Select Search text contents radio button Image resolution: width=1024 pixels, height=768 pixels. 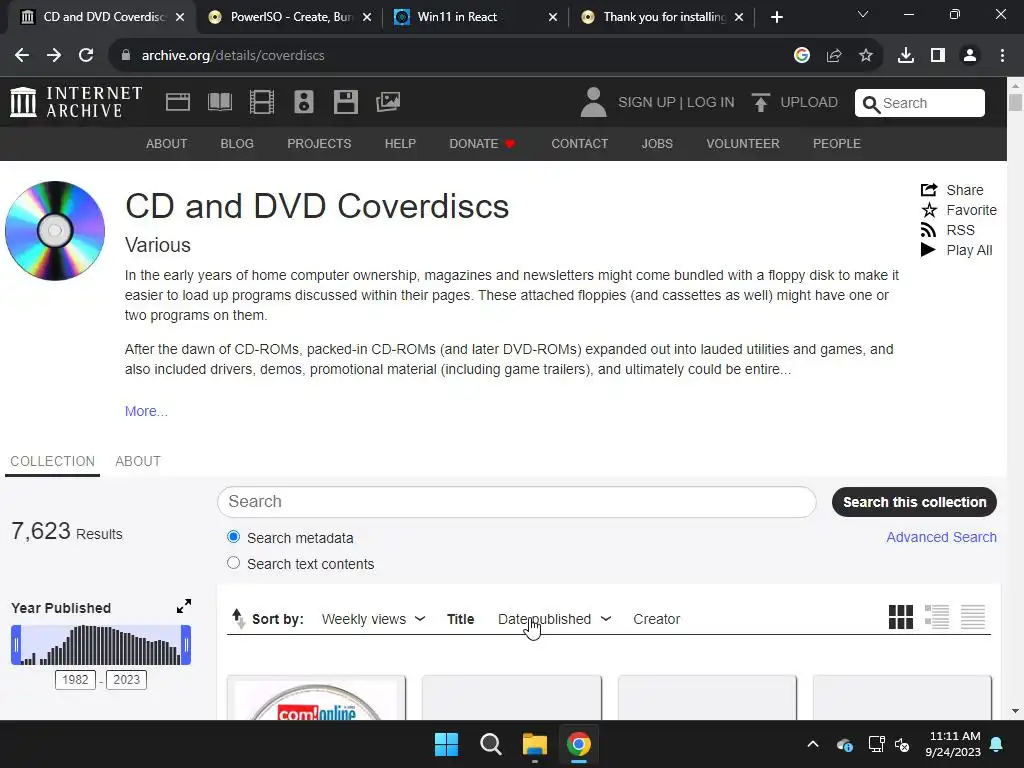pyautogui.click(x=233, y=563)
